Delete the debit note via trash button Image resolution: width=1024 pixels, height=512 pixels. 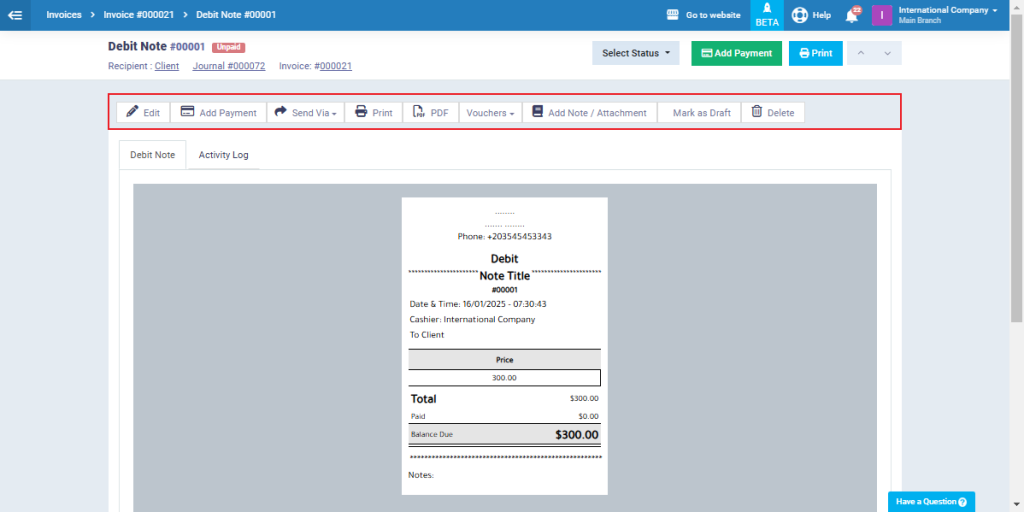(773, 112)
